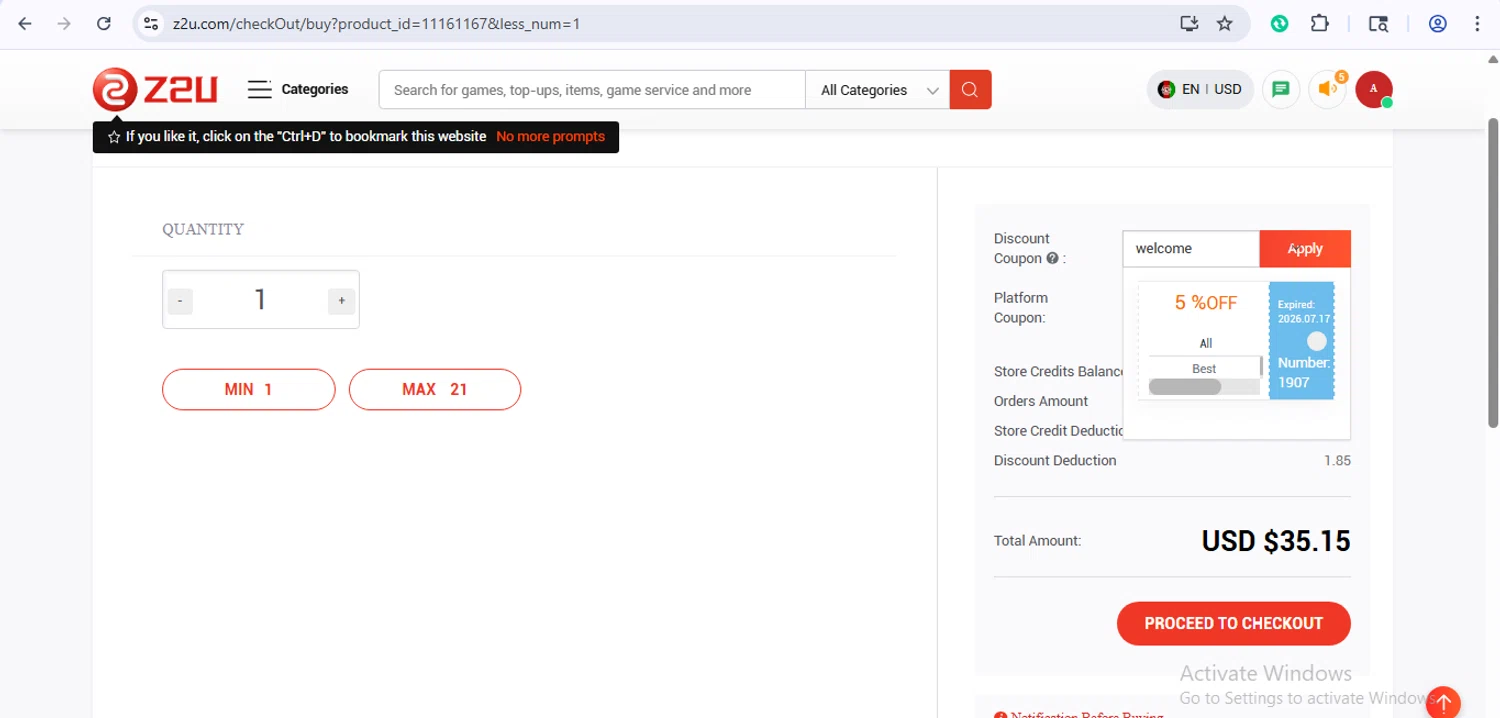Screen dimensions: 1500x718
Task: Click the install app icon in address bar
Action: tap(1189, 24)
